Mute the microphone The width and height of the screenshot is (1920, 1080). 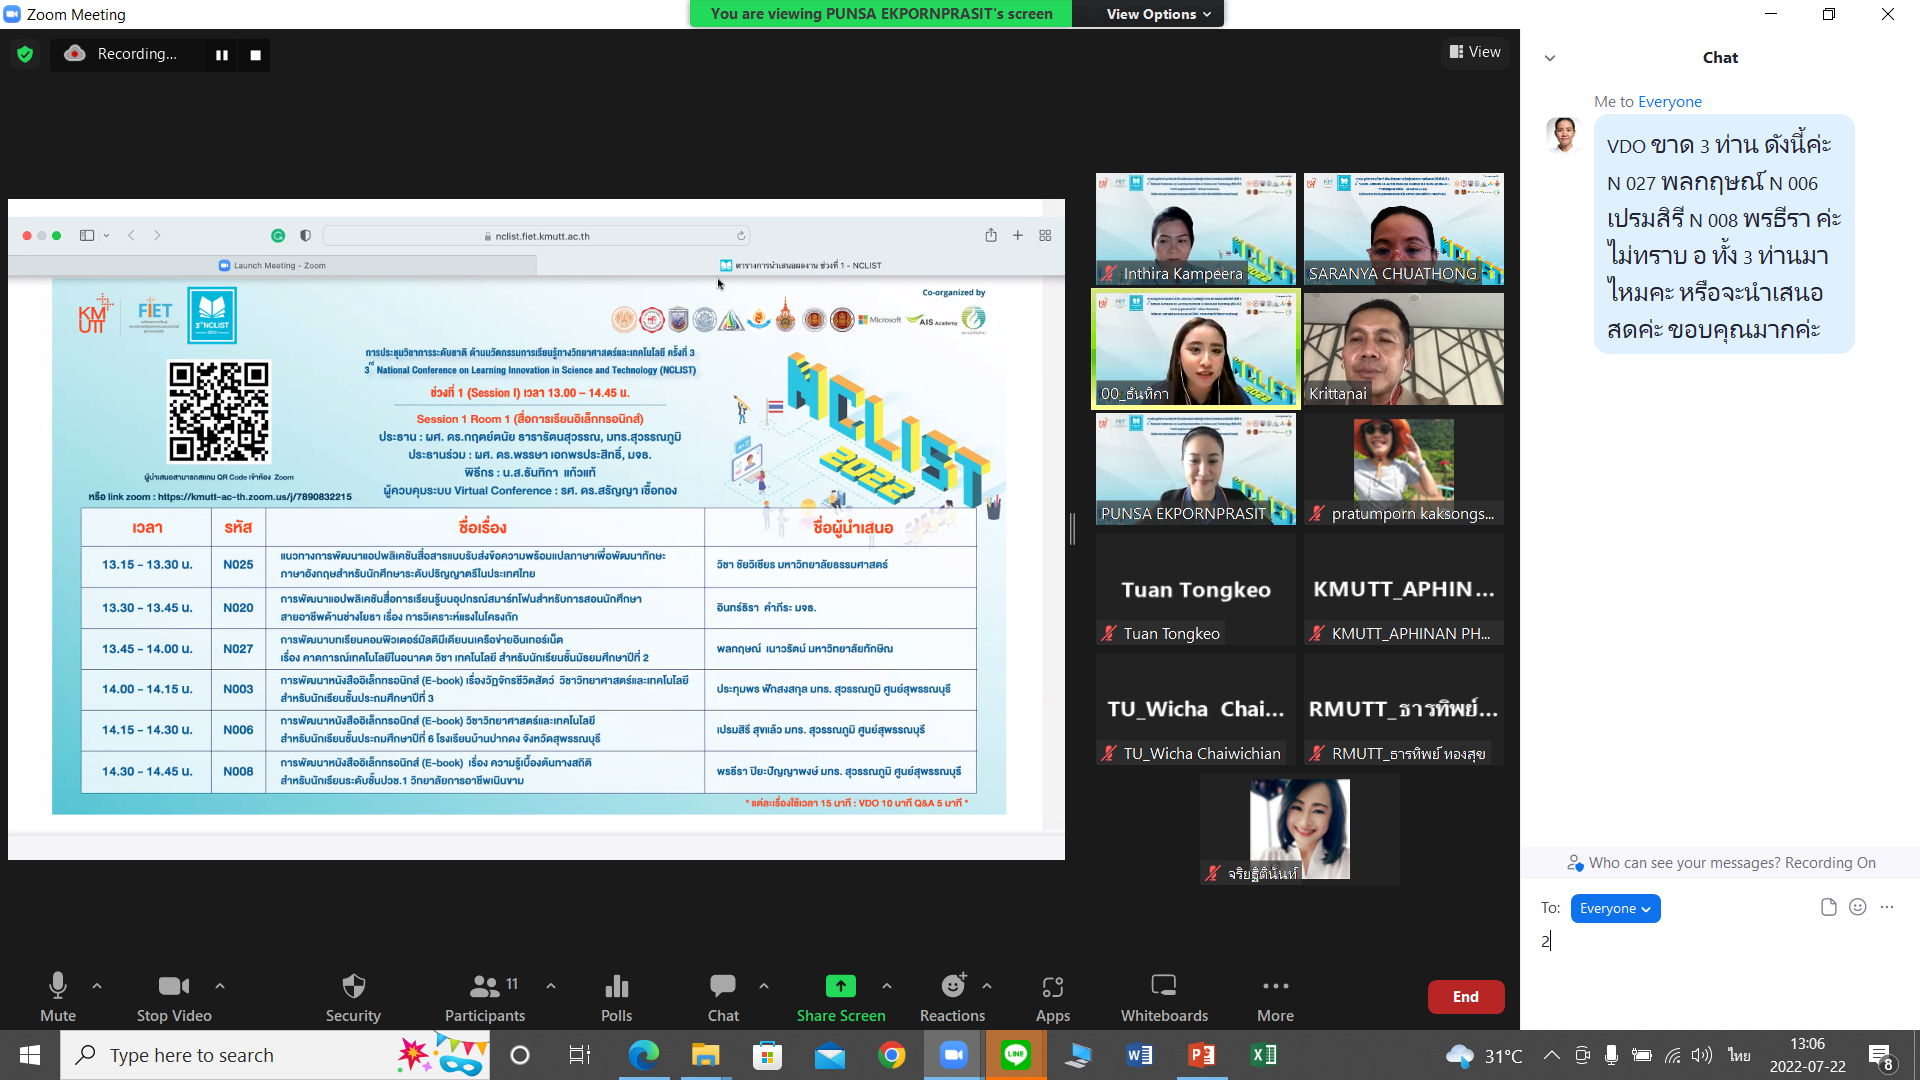click(x=58, y=987)
